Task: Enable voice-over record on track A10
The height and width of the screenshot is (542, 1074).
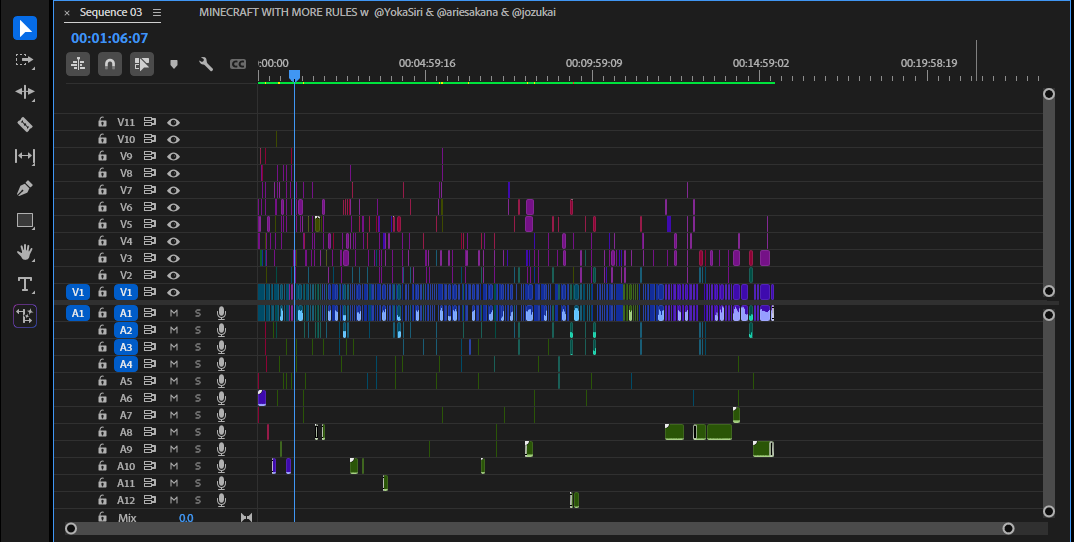Action: click(x=221, y=466)
